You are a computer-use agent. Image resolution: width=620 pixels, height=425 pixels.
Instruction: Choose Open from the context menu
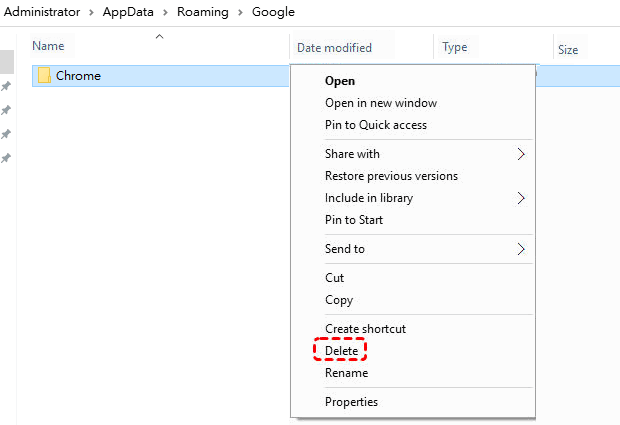pyautogui.click(x=340, y=81)
